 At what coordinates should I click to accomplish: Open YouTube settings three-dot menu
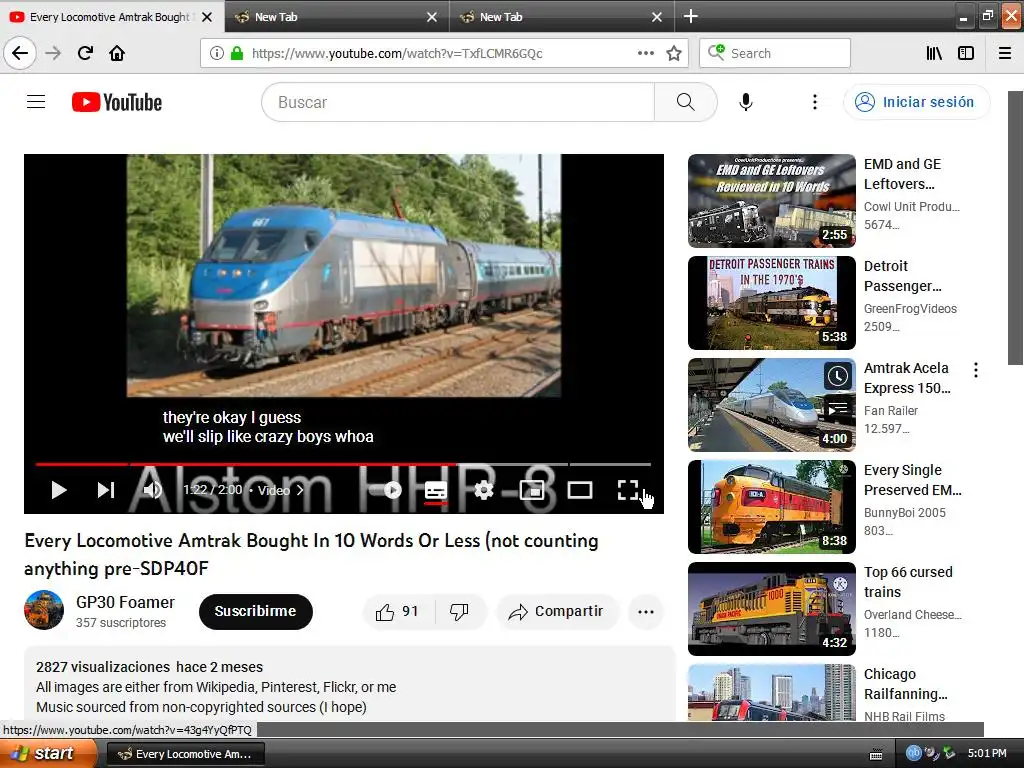coord(814,102)
